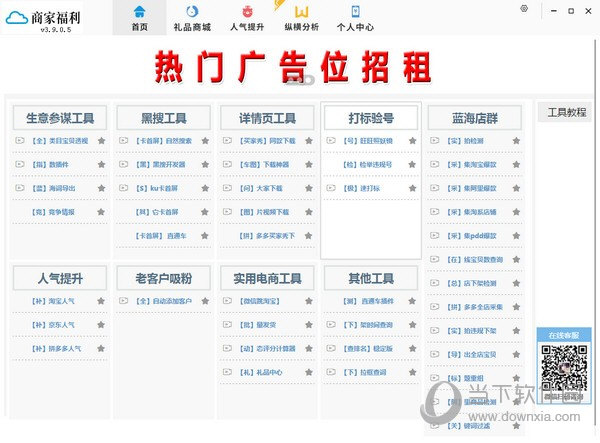
Task: Play video tutorial for 【蓝】海词导出
Action: coord(20,188)
